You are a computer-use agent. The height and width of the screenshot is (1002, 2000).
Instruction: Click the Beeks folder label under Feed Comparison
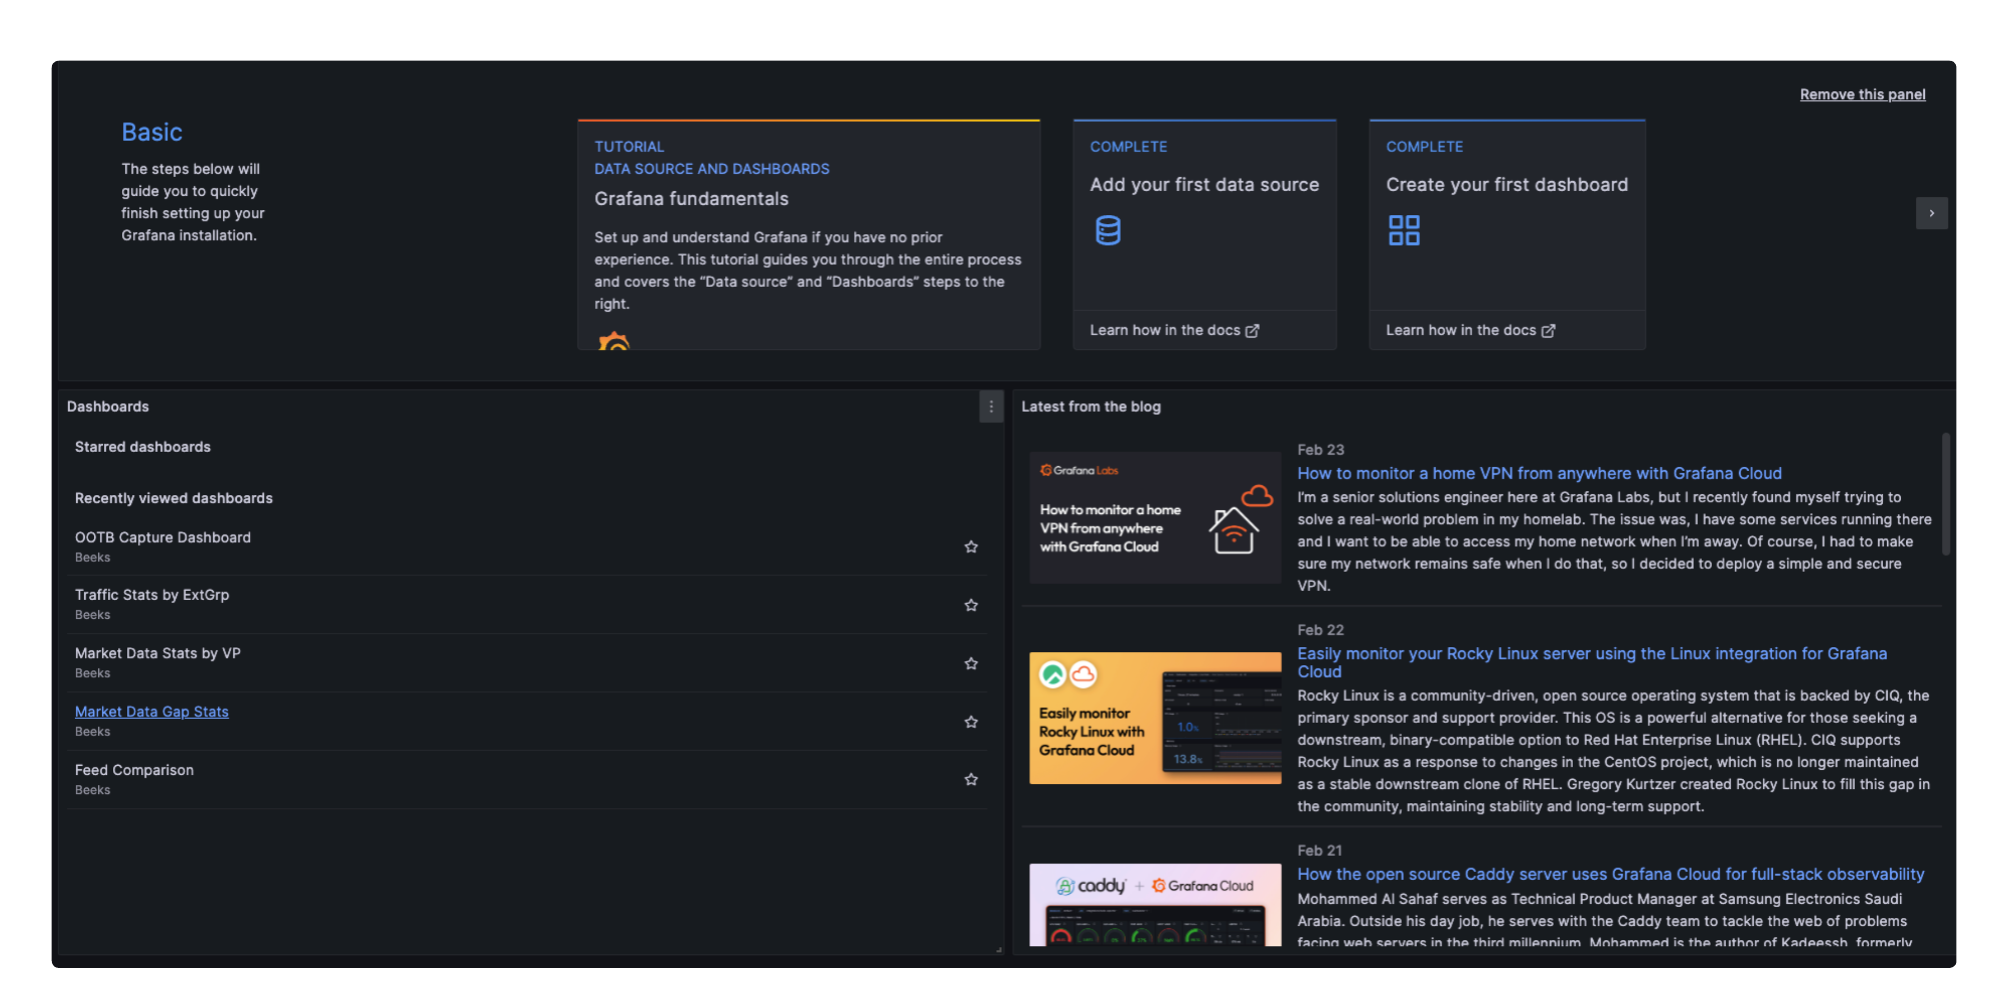pyautogui.click(x=93, y=790)
